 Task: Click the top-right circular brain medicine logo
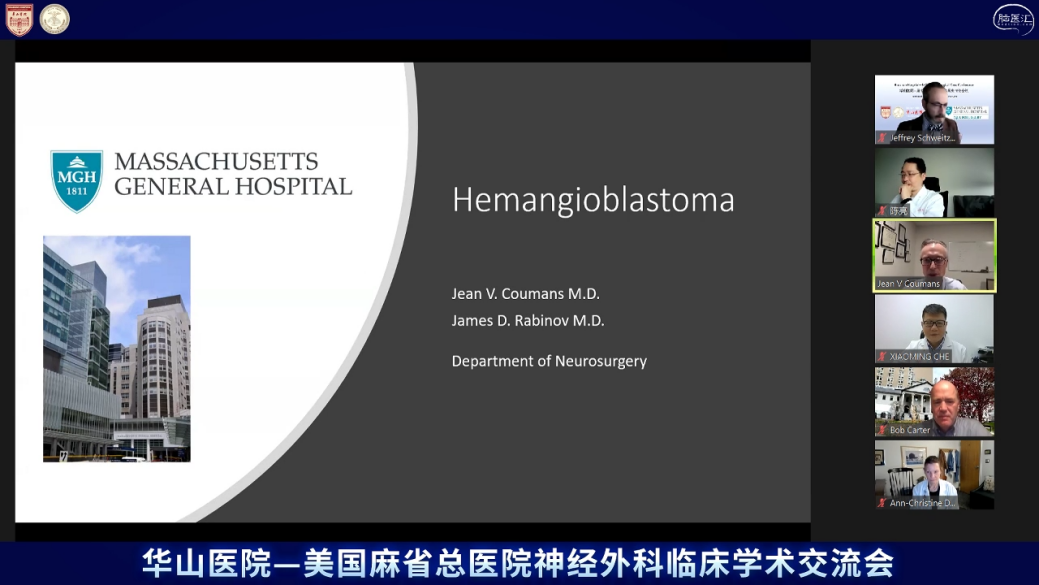[1012, 19]
